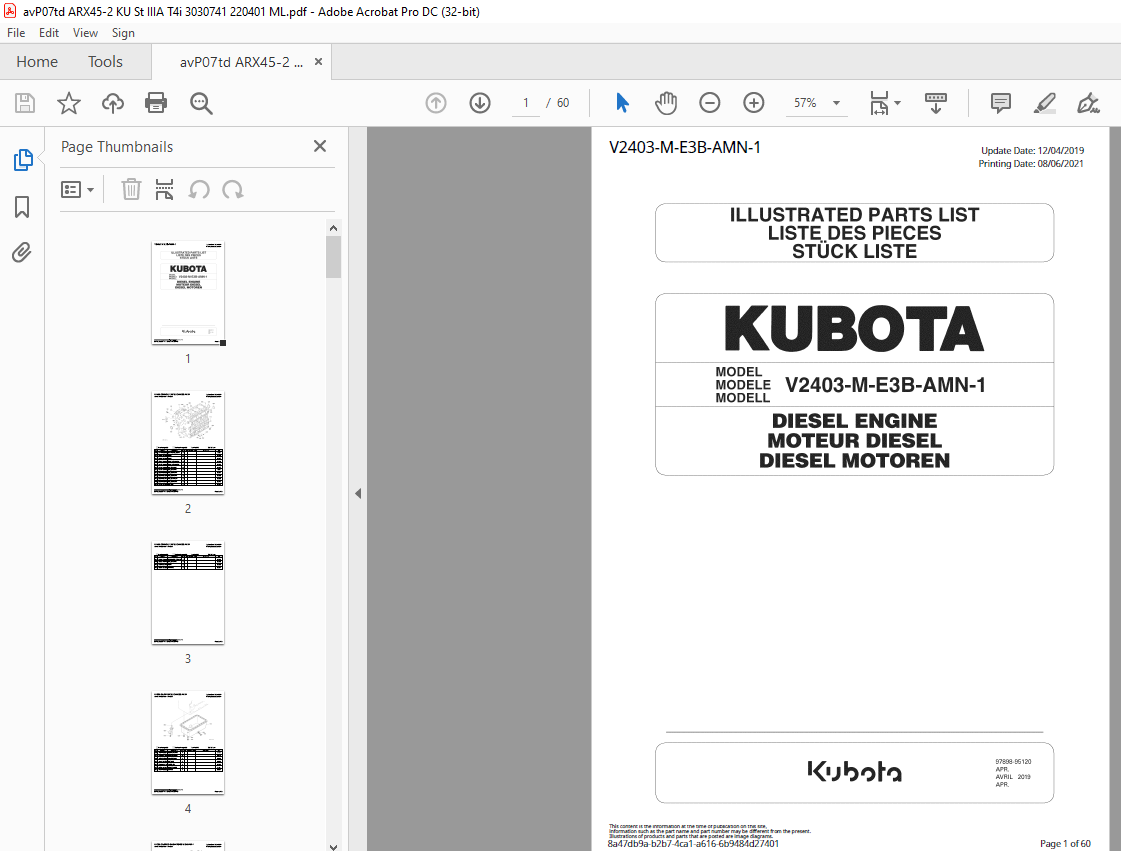Screen dimensions: 1121x851
Task: Click the scrolling mode download icon
Action: (x=936, y=103)
